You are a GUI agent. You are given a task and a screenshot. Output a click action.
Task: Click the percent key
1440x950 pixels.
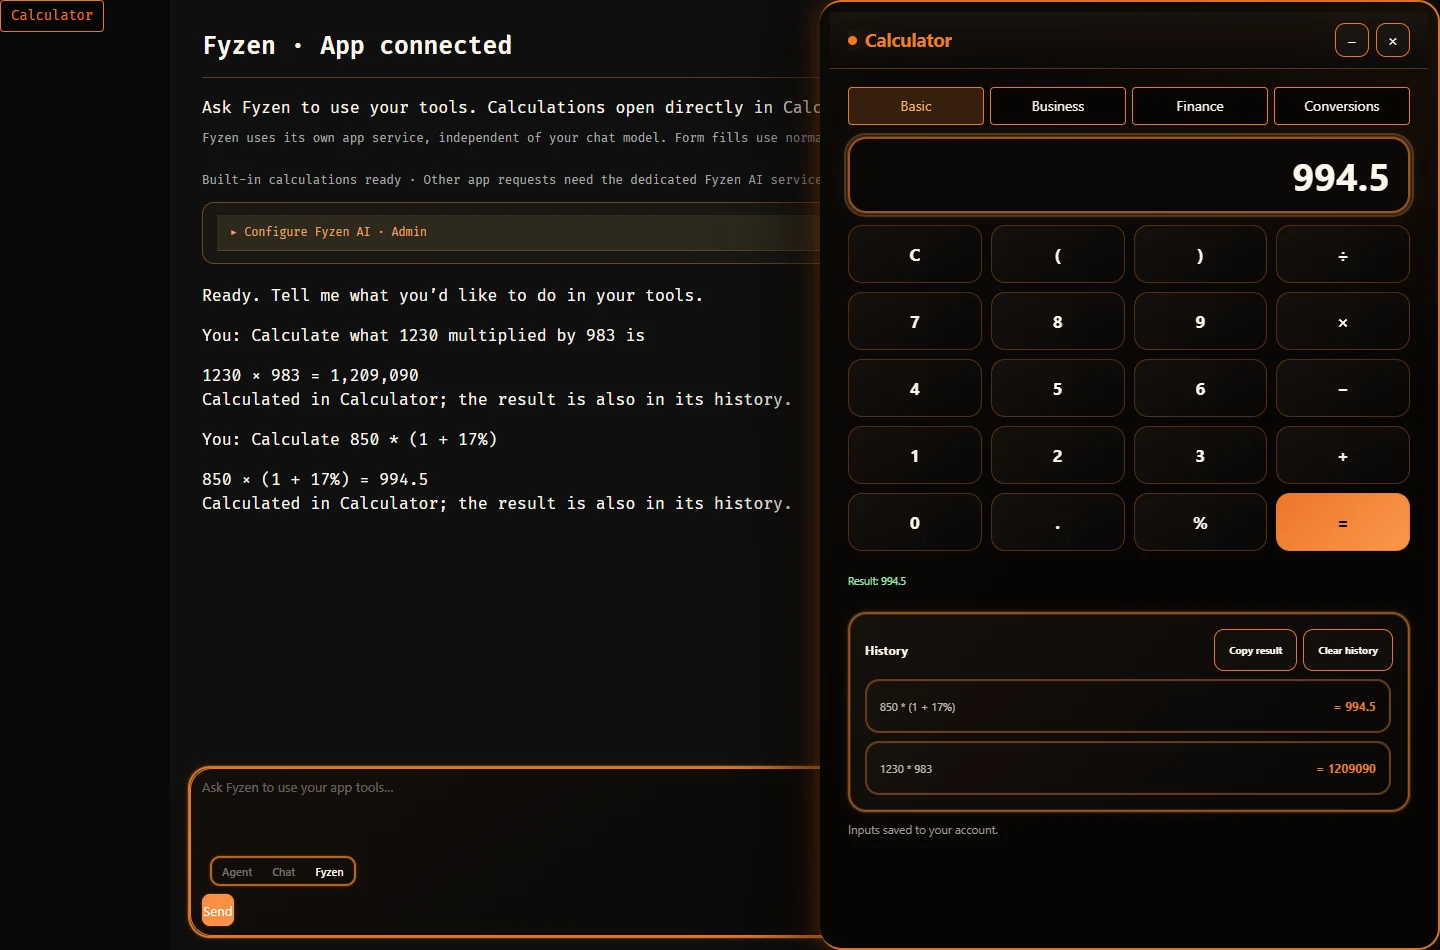pyautogui.click(x=1200, y=523)
